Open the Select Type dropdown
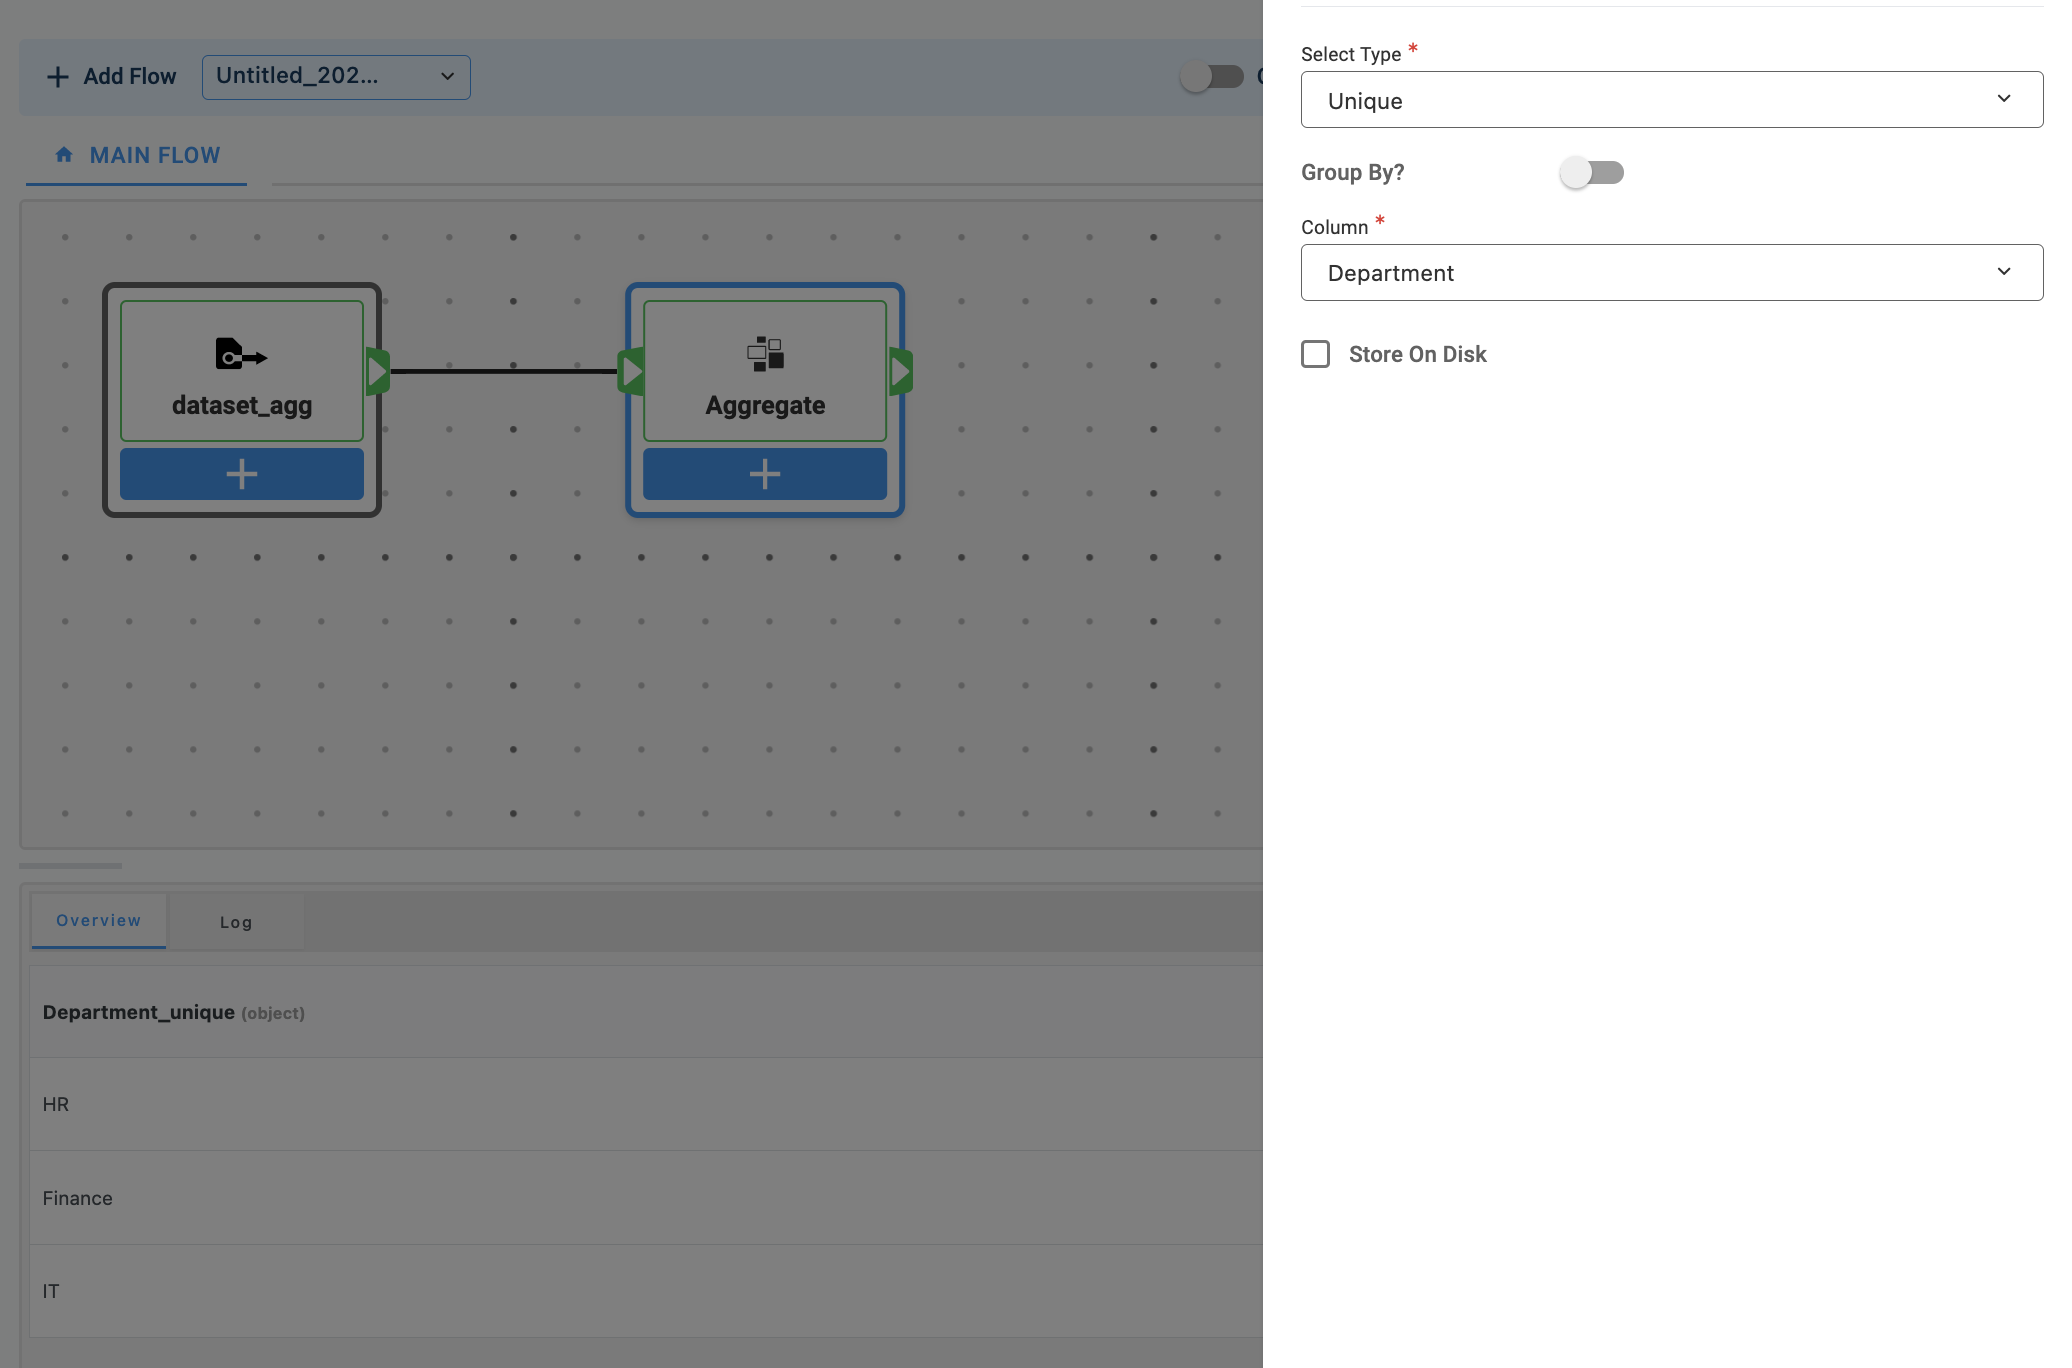Screen dimensions: 2072x1368 point(1671,100)
